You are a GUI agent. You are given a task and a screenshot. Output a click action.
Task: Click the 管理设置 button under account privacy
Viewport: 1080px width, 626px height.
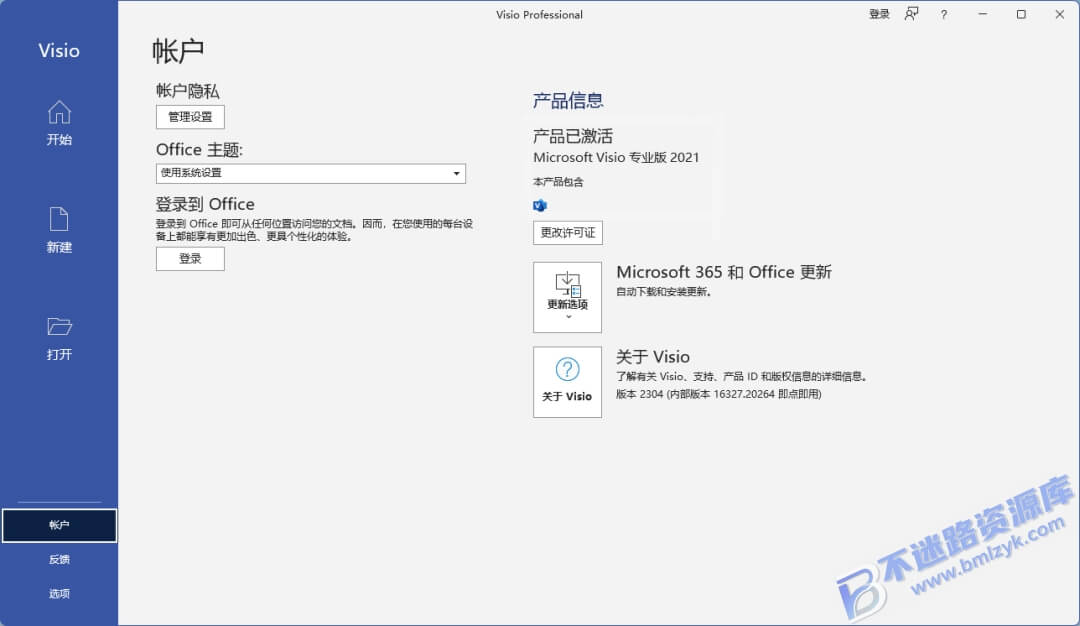190,117
